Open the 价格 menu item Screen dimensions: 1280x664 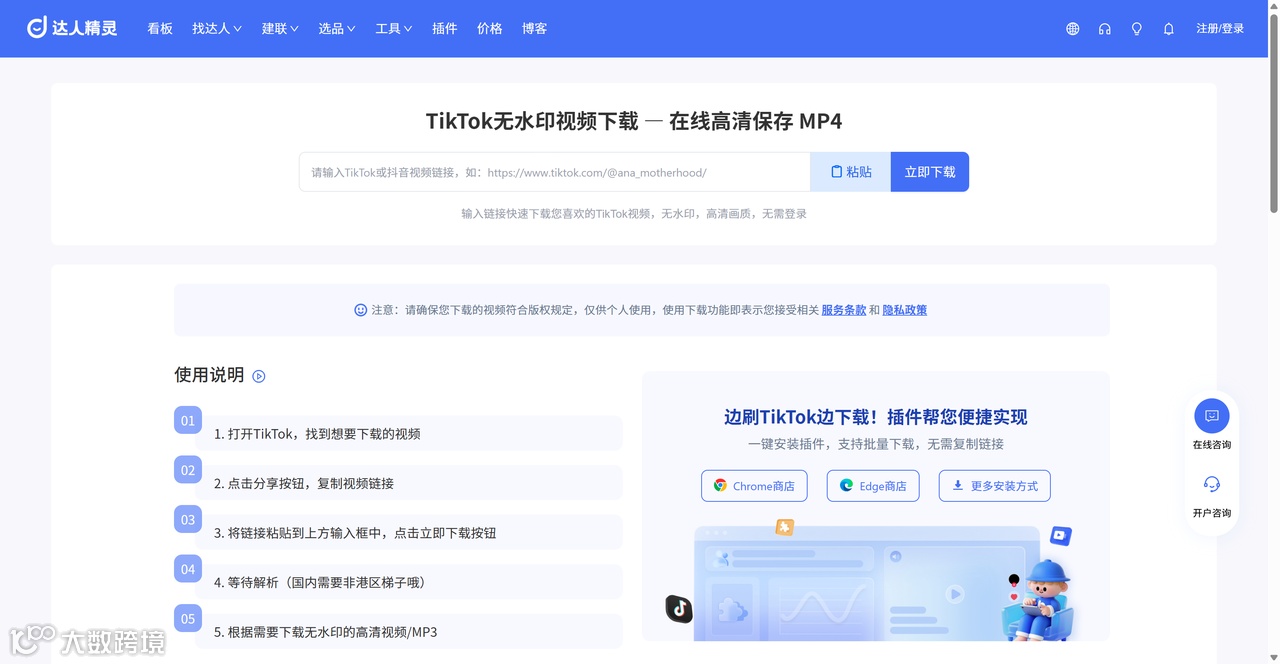[x=490, y=29]
